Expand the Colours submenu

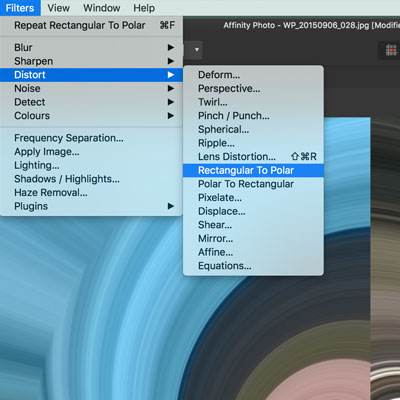point(91,116)
